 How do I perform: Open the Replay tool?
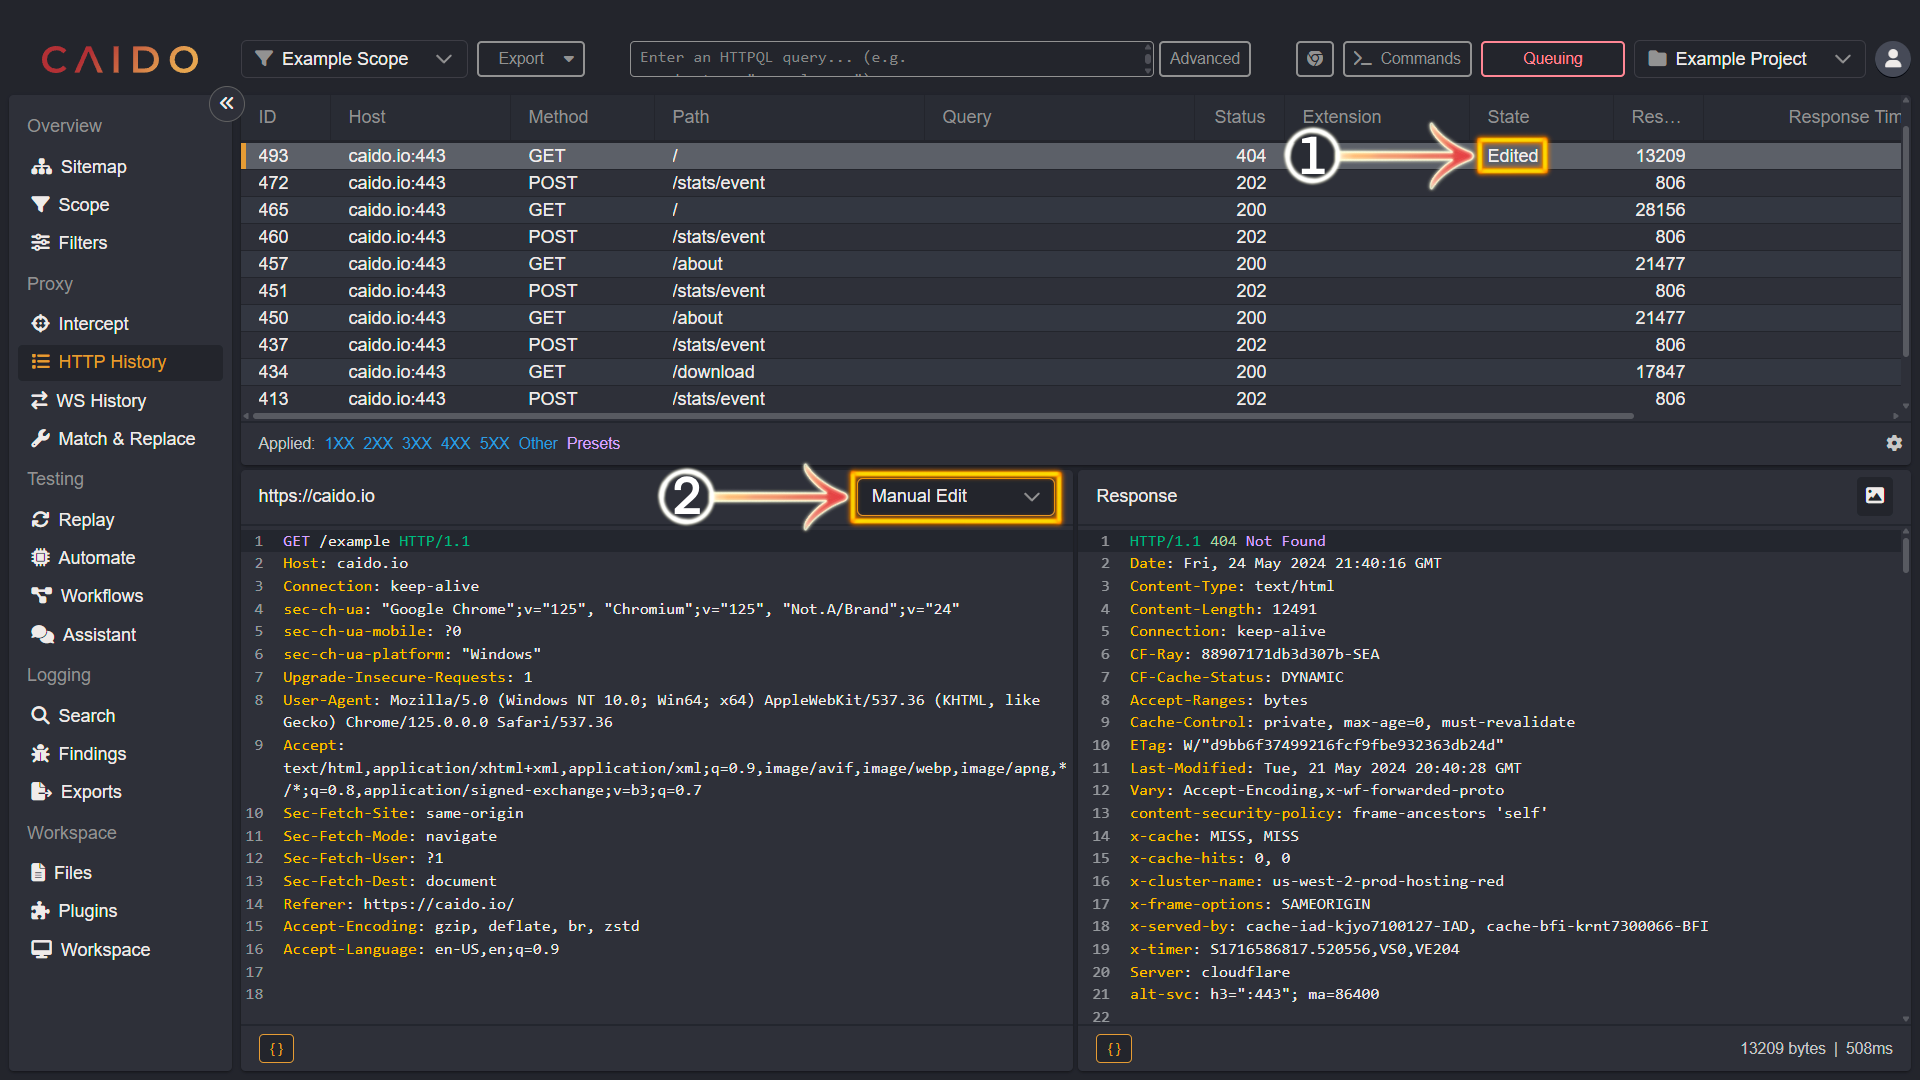(x=73, y=520)
